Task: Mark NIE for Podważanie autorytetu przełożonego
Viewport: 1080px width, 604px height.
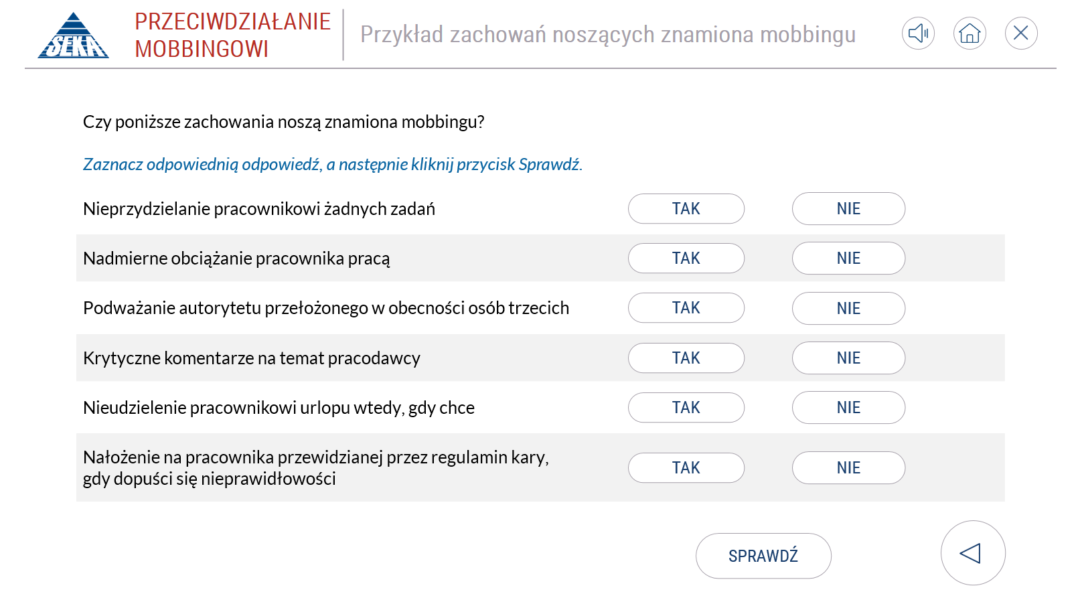Action: click(x=848, y=308)
